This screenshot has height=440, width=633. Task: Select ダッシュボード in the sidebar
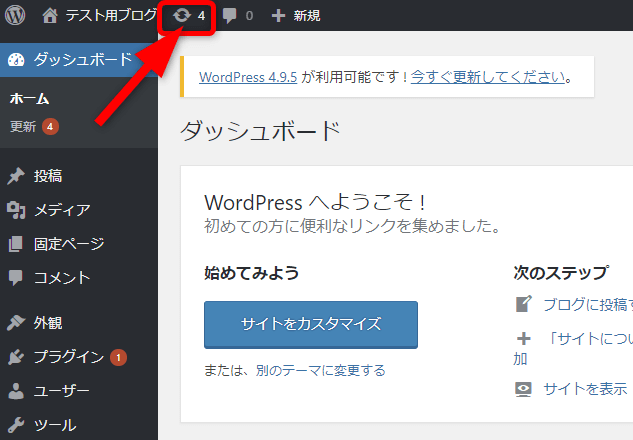(x=82, y=59)
